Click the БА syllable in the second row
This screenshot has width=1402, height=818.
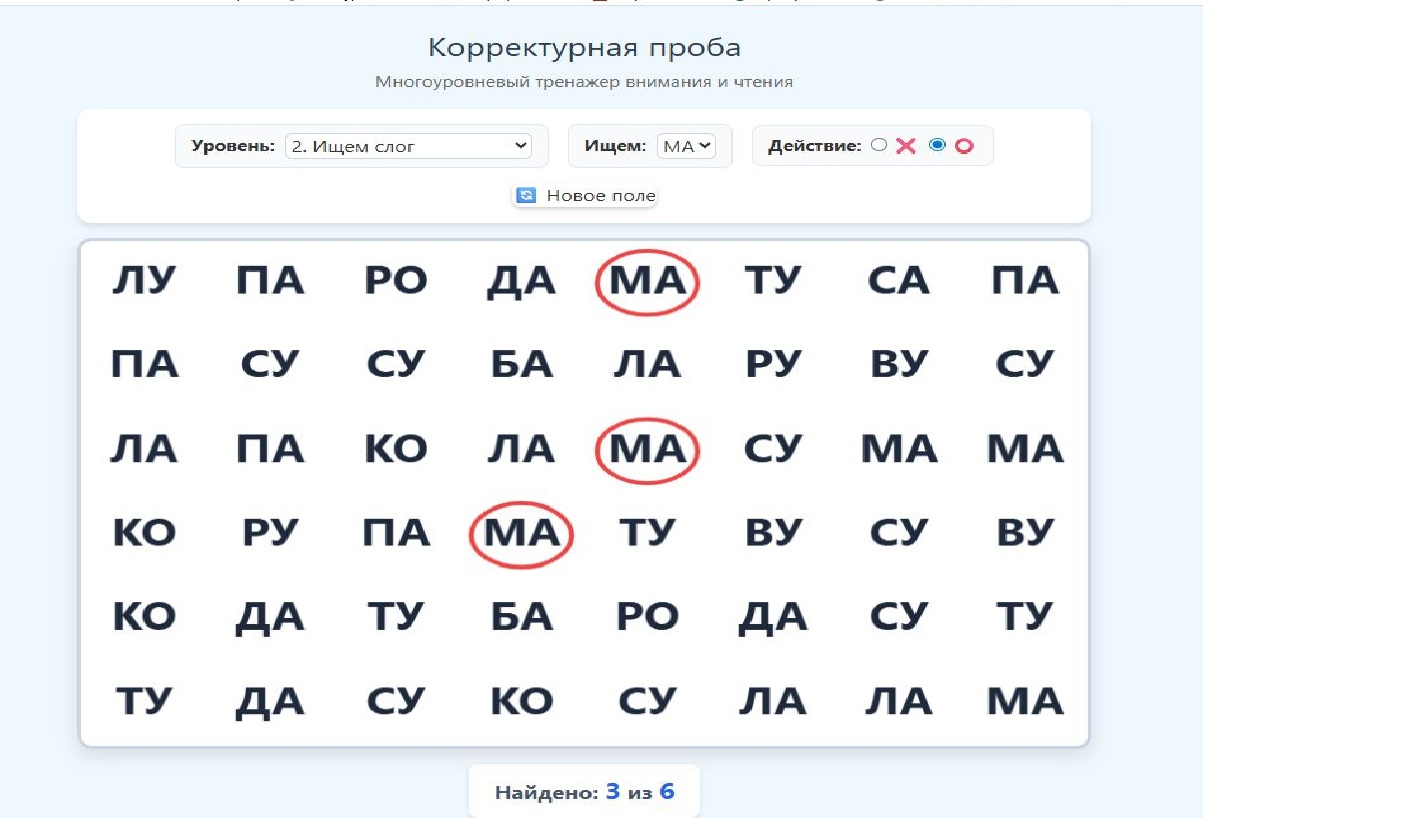pyautogui.click(x=521, y=366)
